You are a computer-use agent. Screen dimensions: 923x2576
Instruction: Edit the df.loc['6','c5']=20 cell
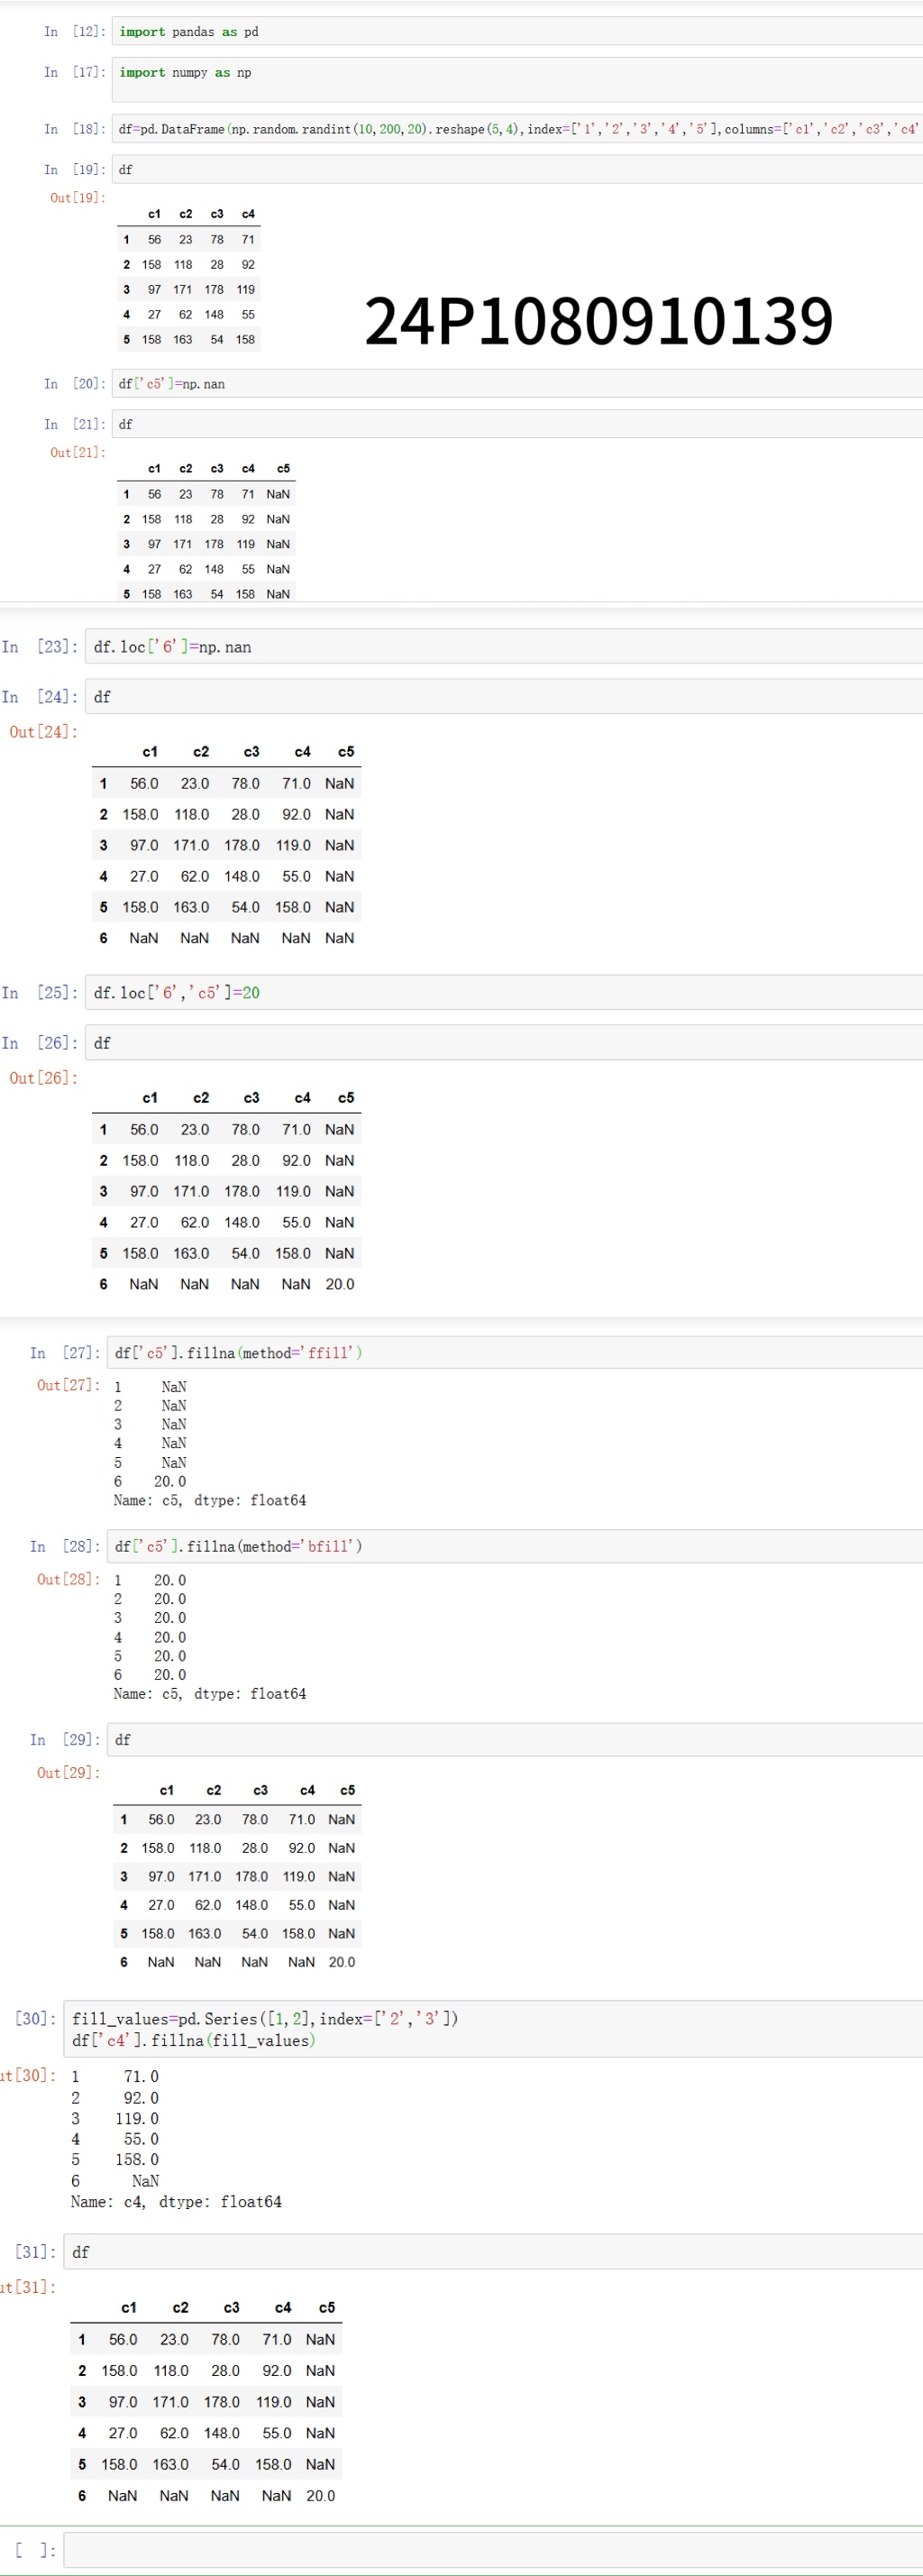(504, 993)
